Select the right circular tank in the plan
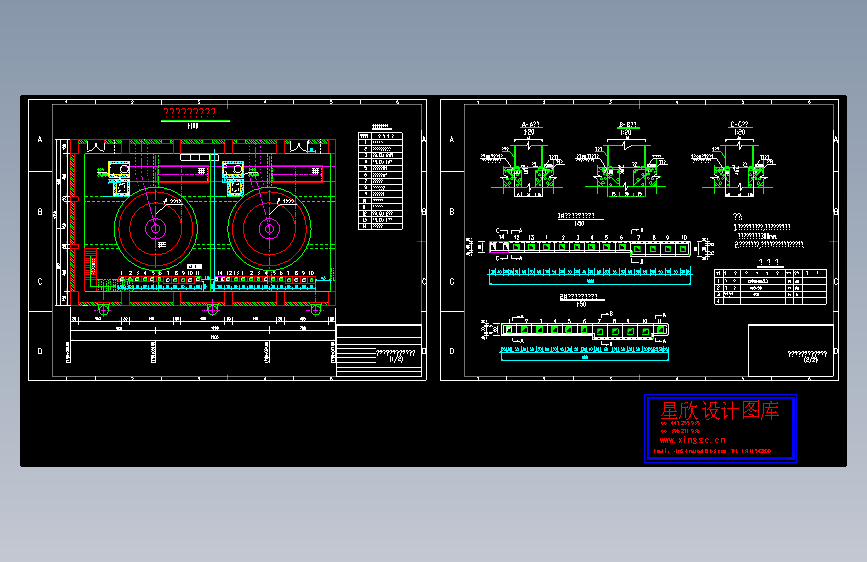Viewport: 867px width, 562px height. pyautogui.click(x=269, y=228)
